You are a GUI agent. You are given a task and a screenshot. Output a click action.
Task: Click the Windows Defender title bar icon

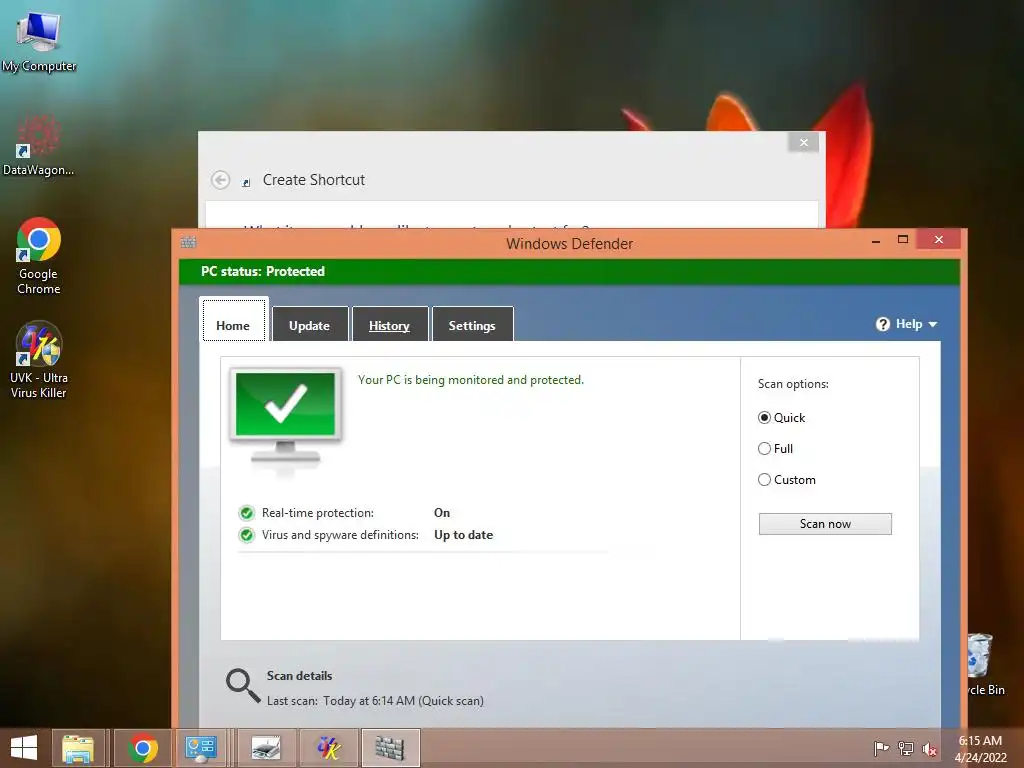point(188,242)
